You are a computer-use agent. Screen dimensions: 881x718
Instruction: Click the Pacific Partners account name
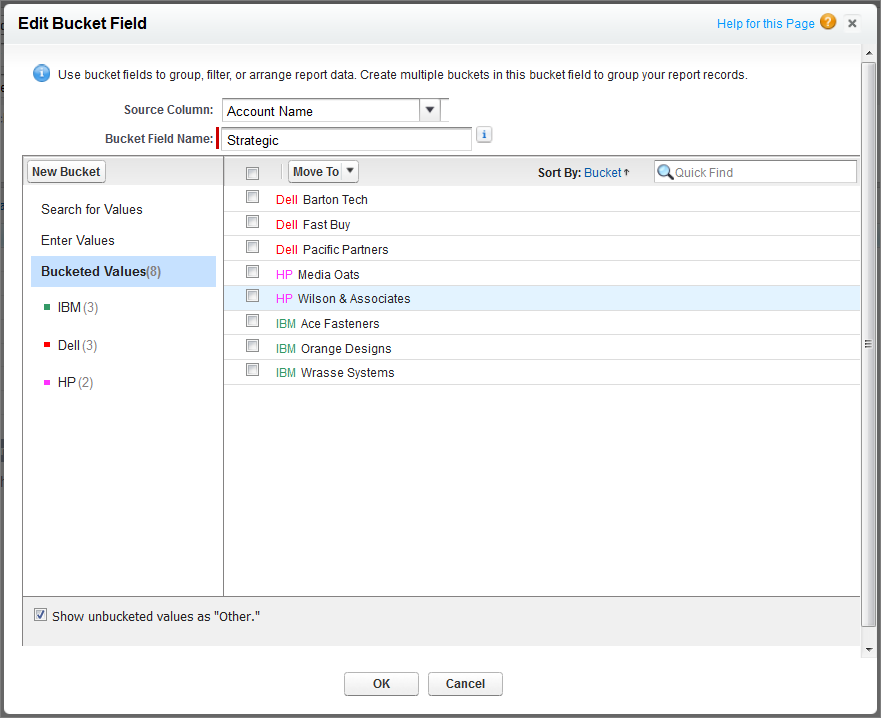pyautogui.click(x=346, y=249)
